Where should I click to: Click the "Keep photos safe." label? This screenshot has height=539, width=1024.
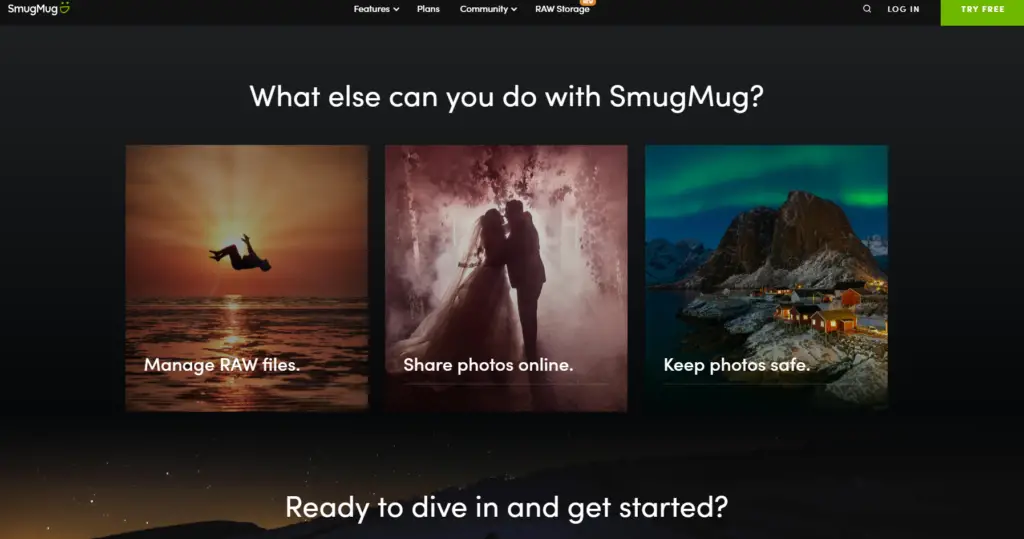[736, 365]
